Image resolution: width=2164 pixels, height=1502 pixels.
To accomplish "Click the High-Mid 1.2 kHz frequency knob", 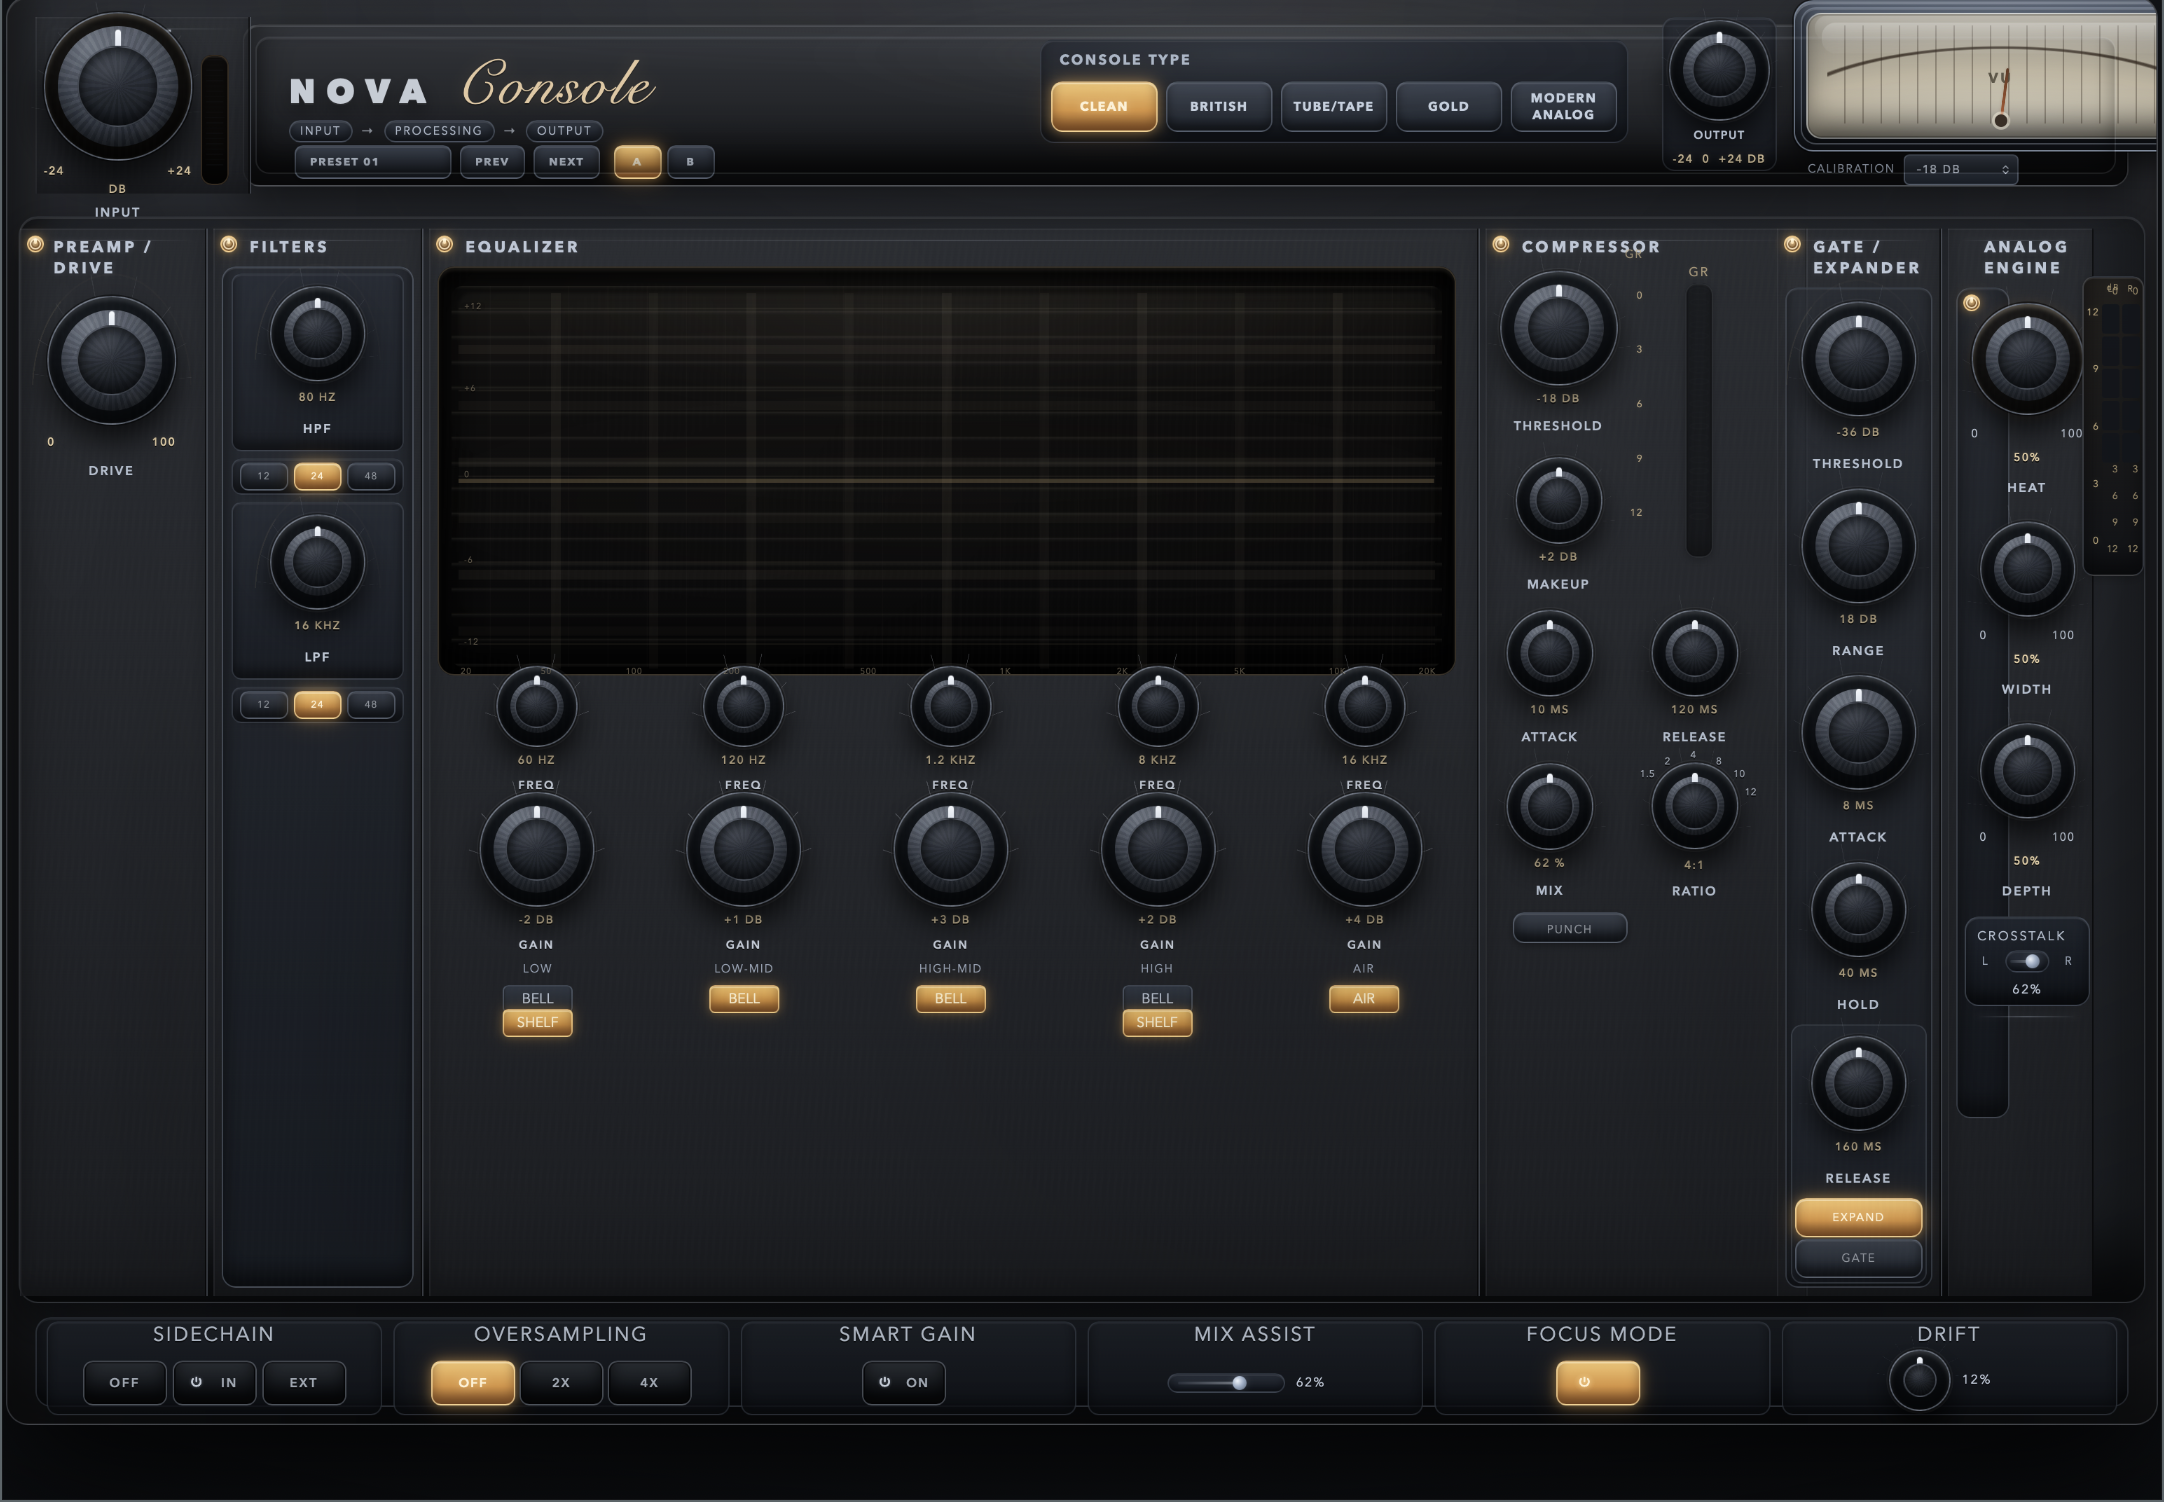I will 950,707.
